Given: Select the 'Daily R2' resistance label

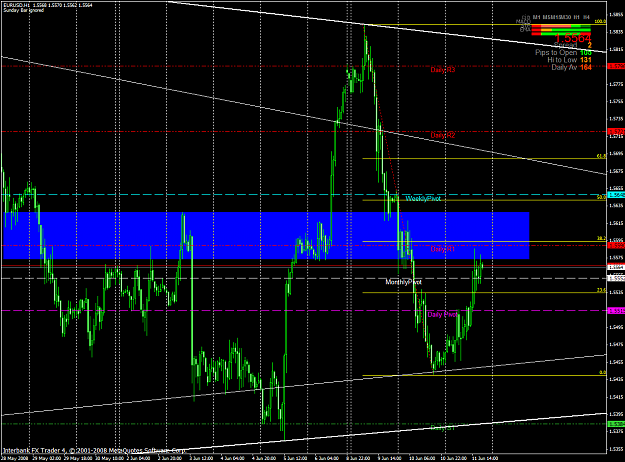Looking at the screenshot, I should click(x=443, y=135).
